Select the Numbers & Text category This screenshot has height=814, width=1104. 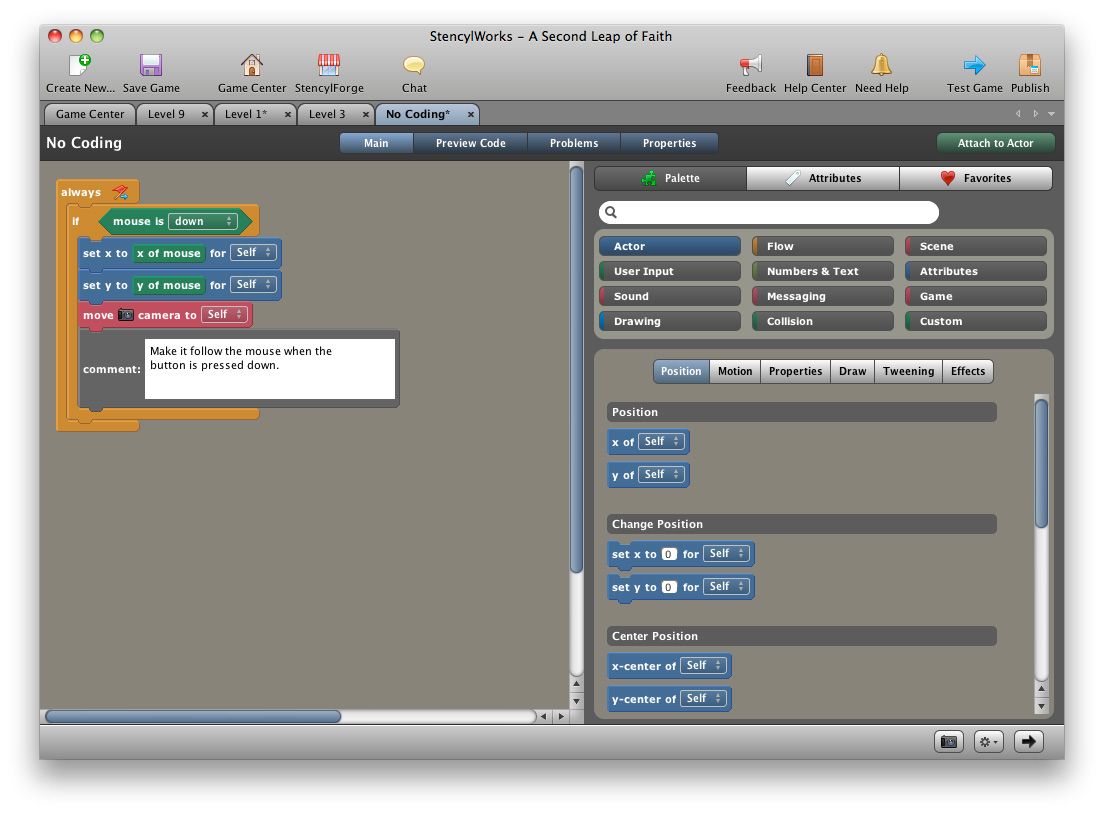point(822,271)
